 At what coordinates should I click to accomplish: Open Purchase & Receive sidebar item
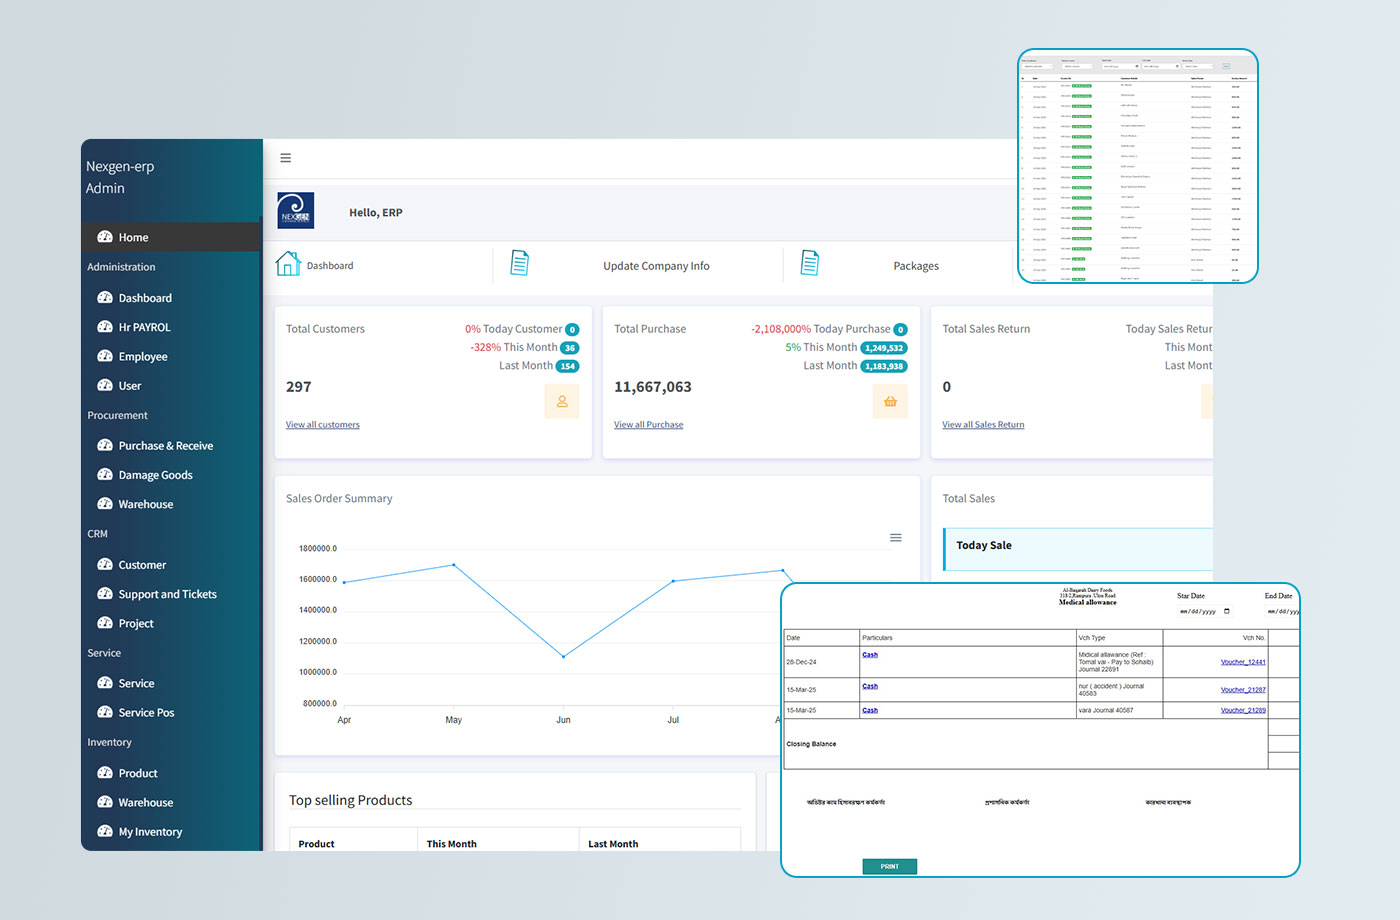(165, 446)
